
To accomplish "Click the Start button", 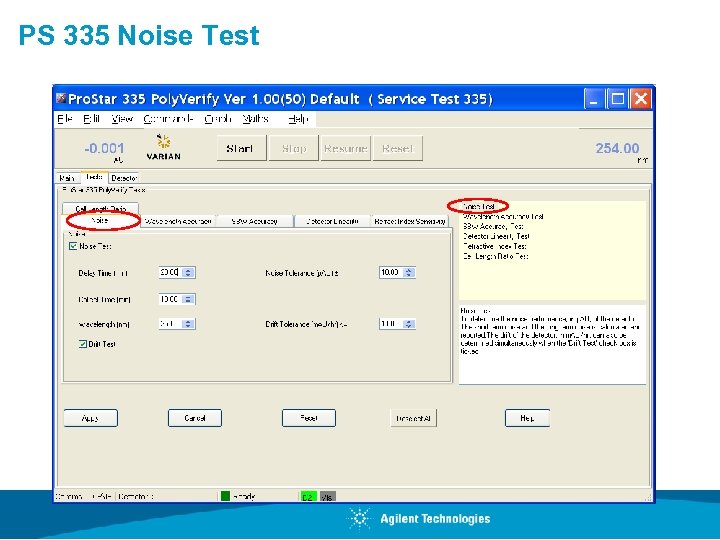I will 242,148.
